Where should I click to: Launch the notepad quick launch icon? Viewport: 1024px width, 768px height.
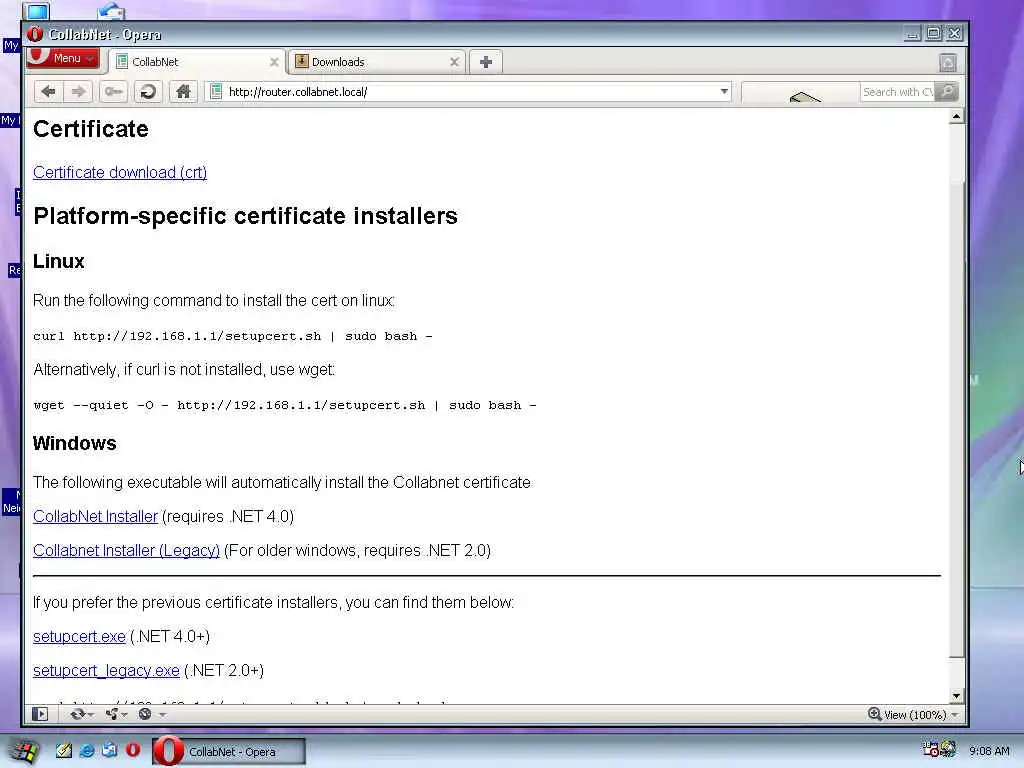click(63, 751)
